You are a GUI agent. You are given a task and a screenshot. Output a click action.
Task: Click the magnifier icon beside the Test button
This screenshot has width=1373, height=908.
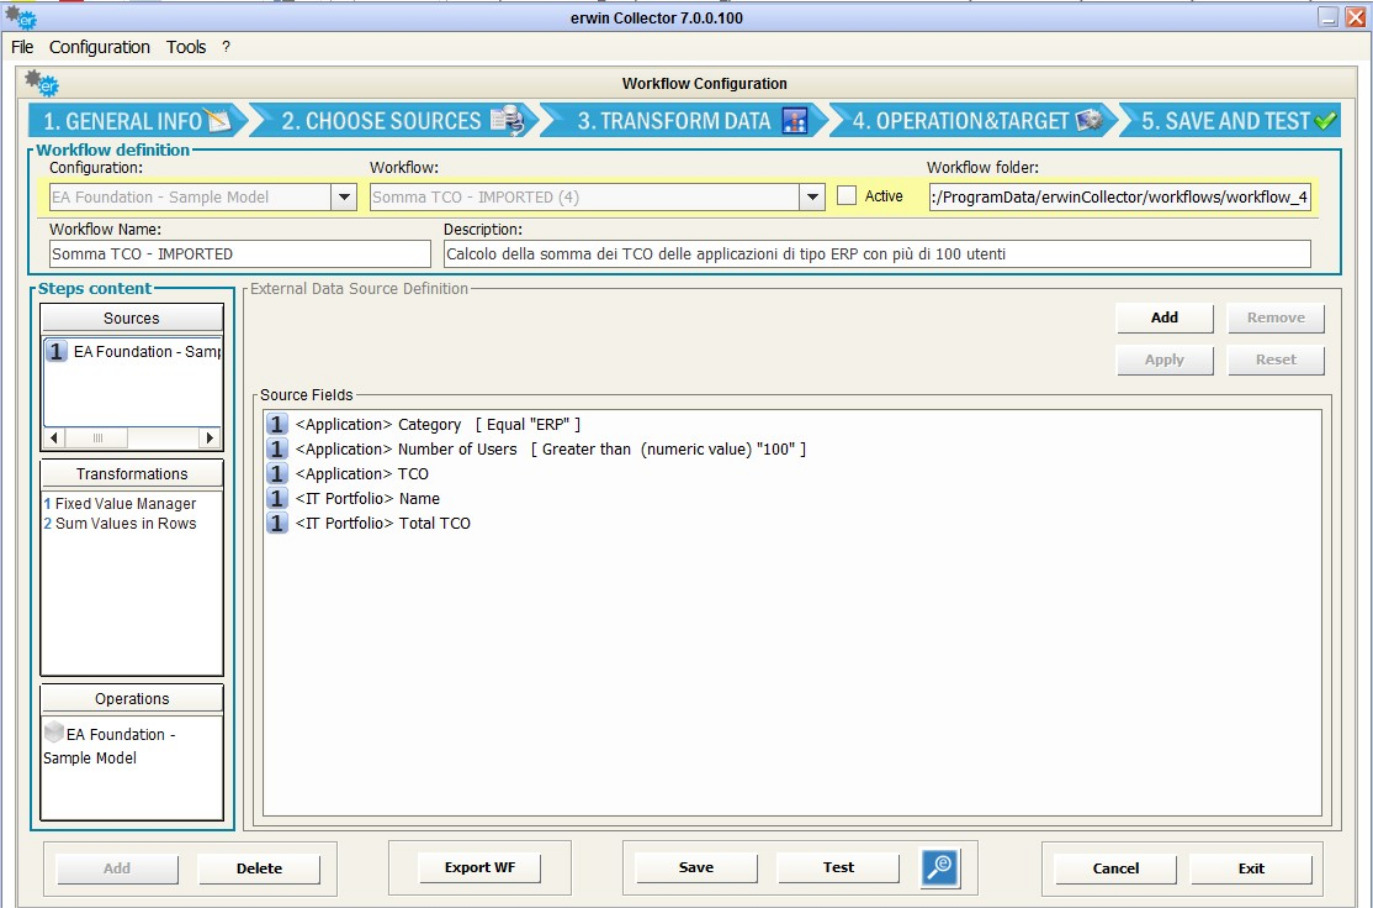click(x=940, y=867)
